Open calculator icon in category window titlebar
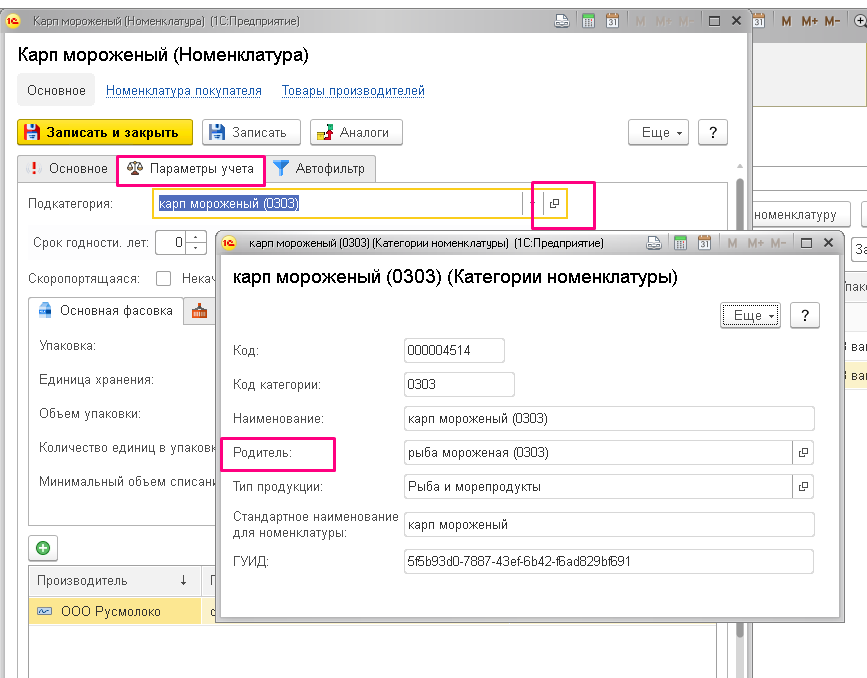 click(680, 243)
